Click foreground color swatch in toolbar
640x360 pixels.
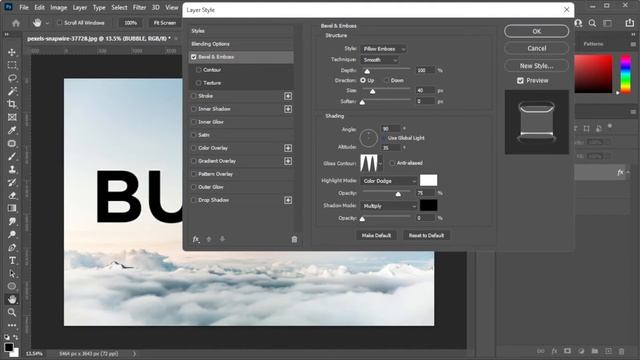pyautogui.click(x=9, y=347)
